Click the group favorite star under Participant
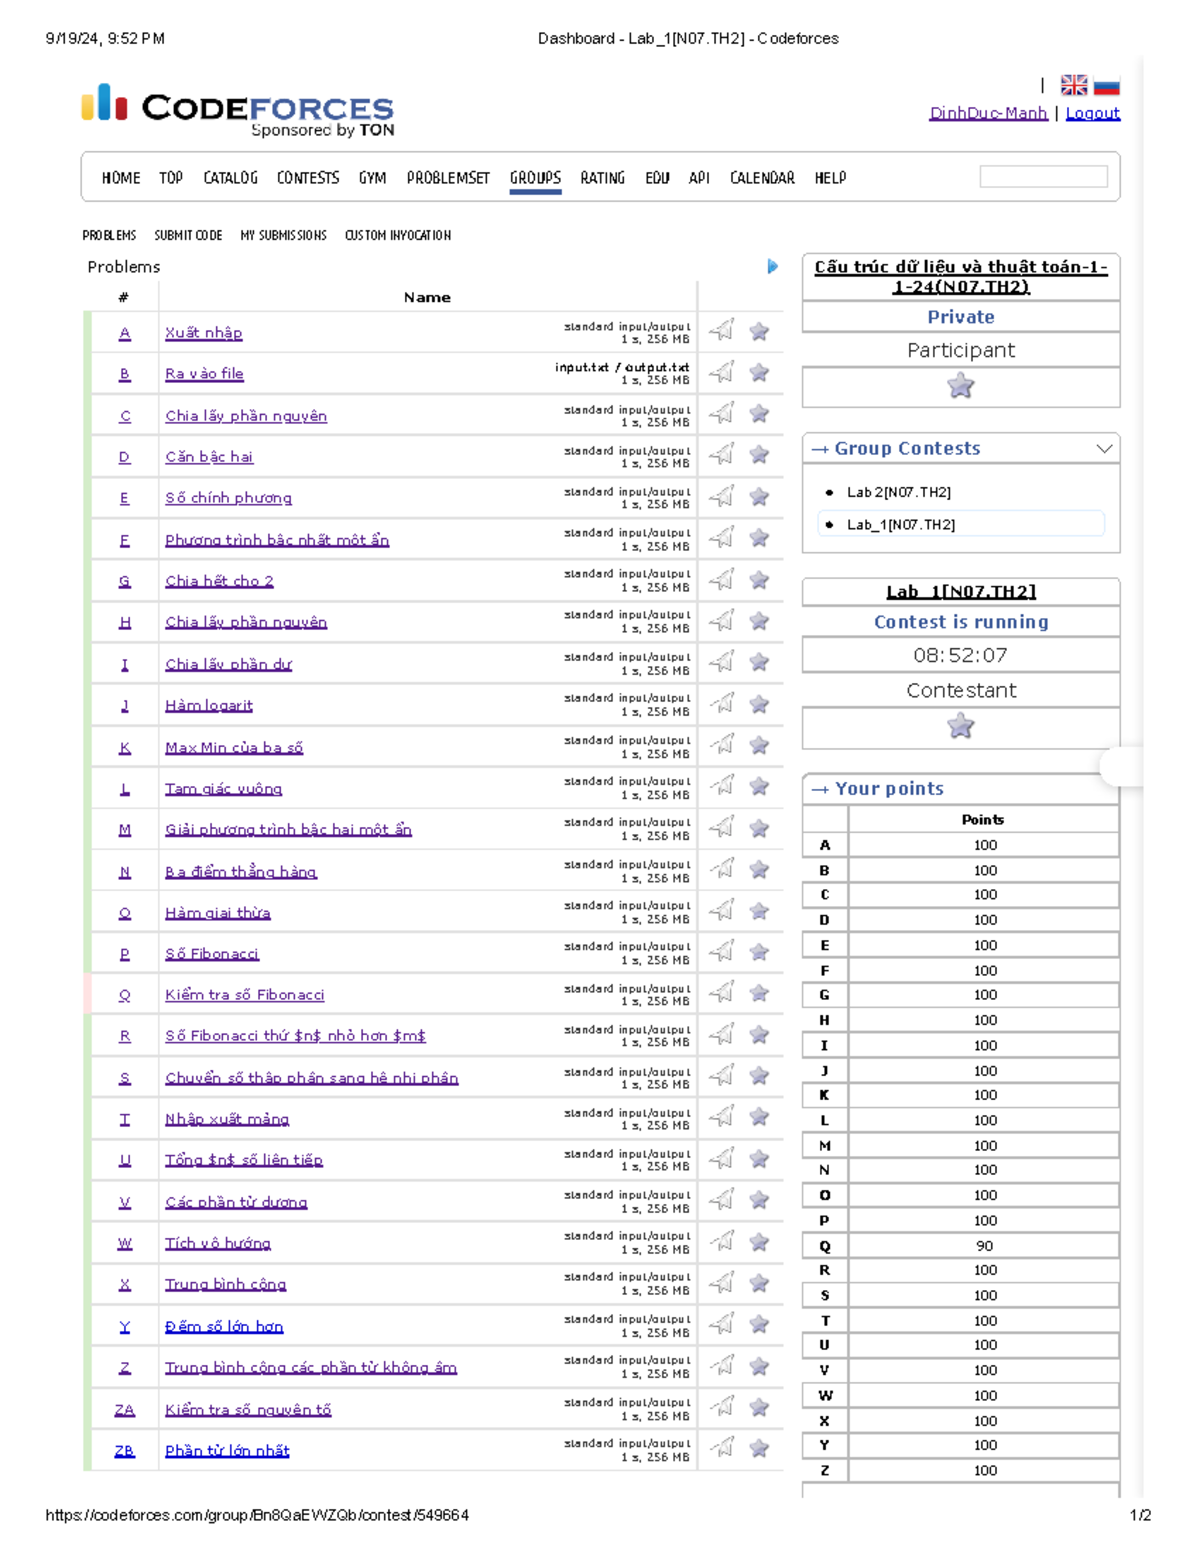The width and height of the screenshot is (1200, 1553). (961, 386)
